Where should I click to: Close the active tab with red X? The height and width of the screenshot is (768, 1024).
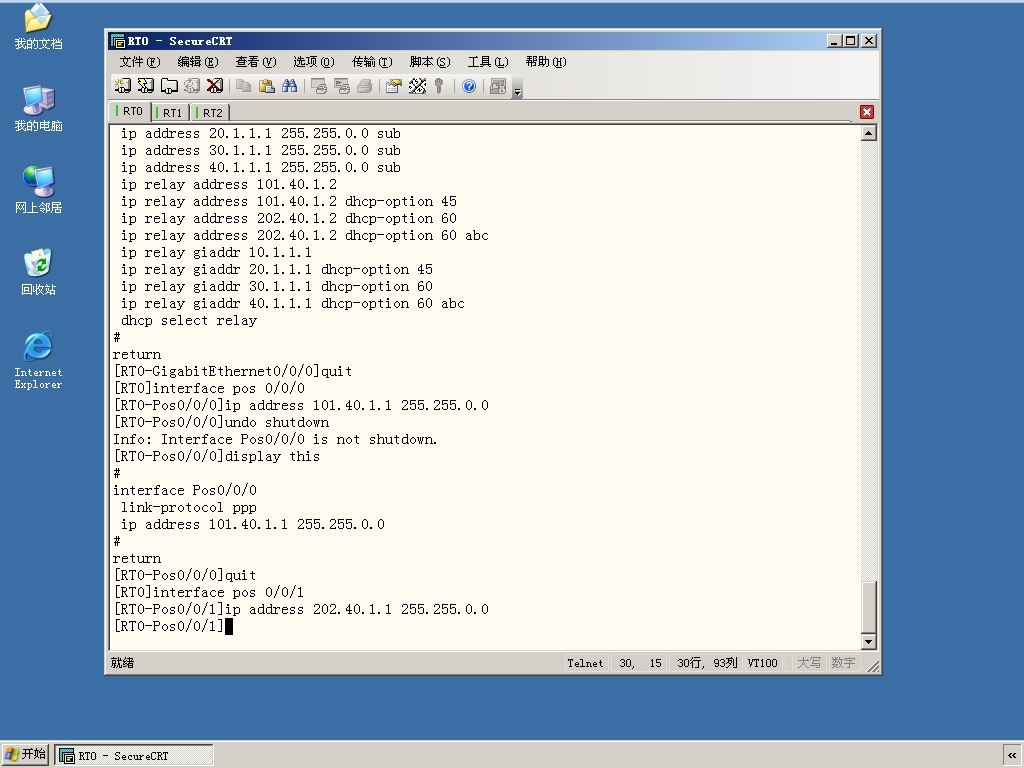point(867,112)
